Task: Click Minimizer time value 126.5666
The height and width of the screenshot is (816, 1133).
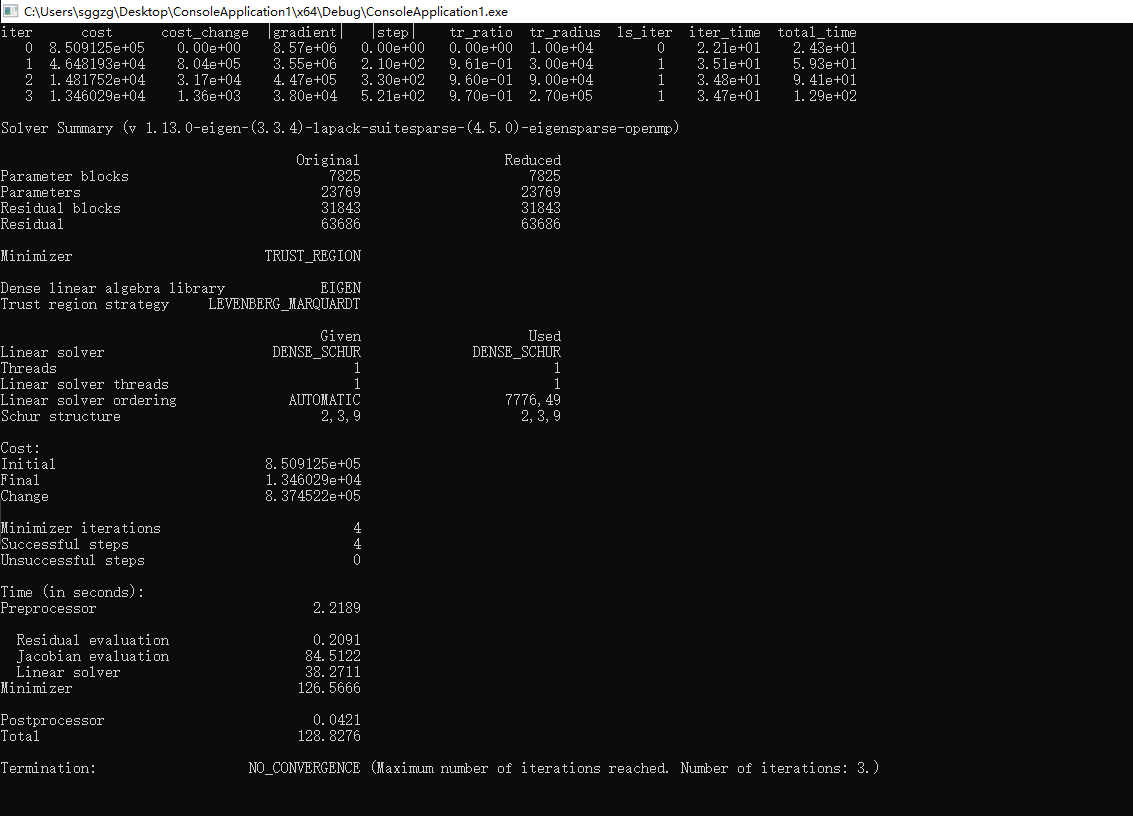Action: (x=328, y=688)
